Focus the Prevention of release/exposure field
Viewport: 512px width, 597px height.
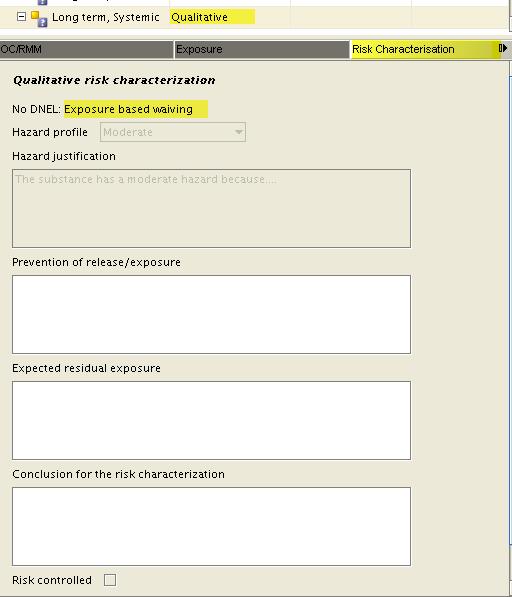click(211, 314)
